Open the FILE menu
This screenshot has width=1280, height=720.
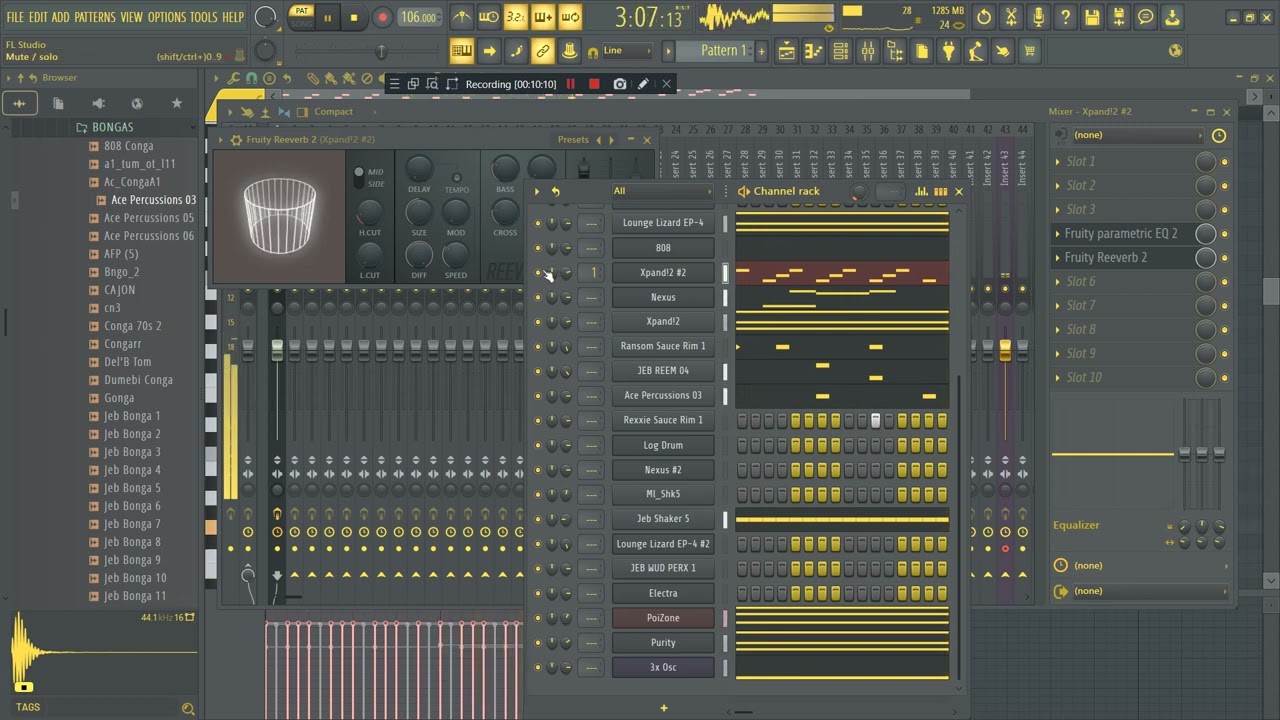[15, 17]
